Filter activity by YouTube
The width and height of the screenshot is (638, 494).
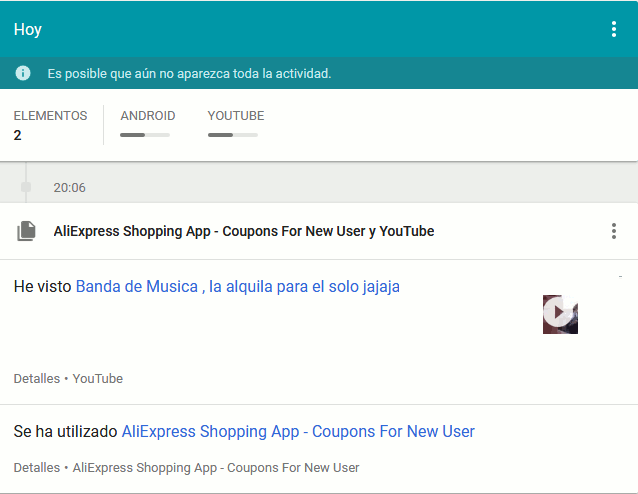(x=235, y=116)
